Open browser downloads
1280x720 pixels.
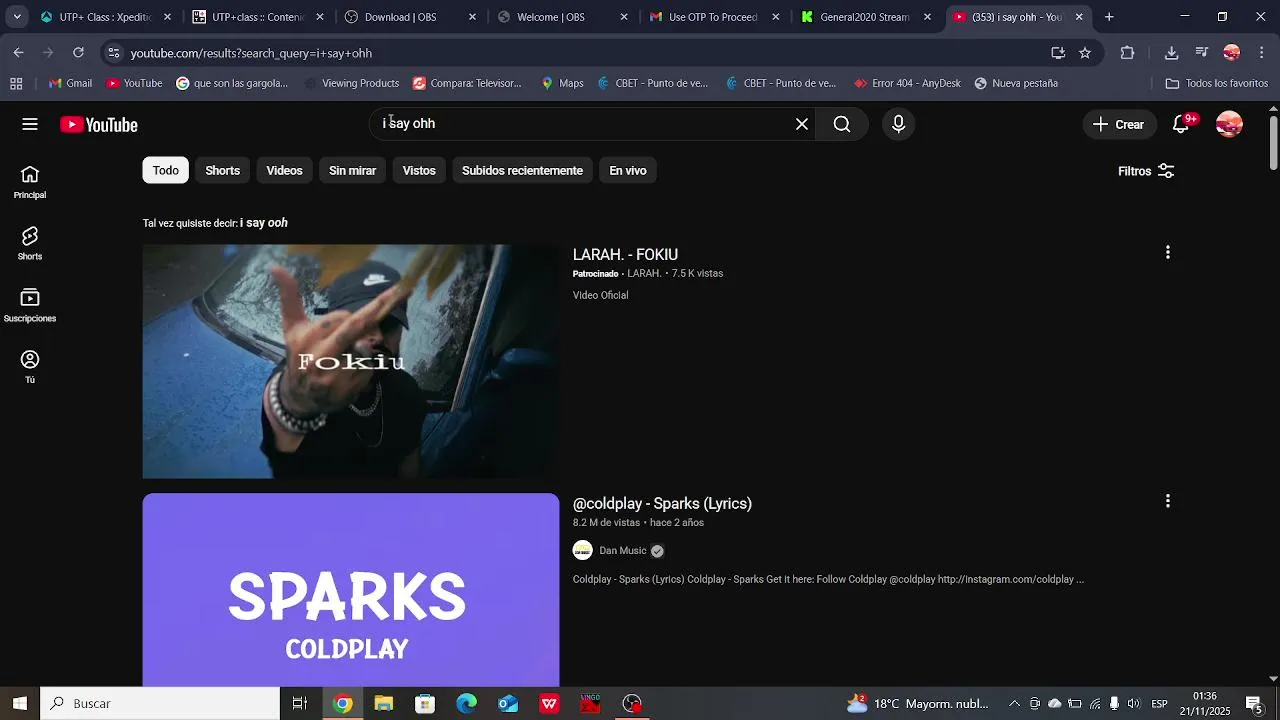coord(1171,53)
